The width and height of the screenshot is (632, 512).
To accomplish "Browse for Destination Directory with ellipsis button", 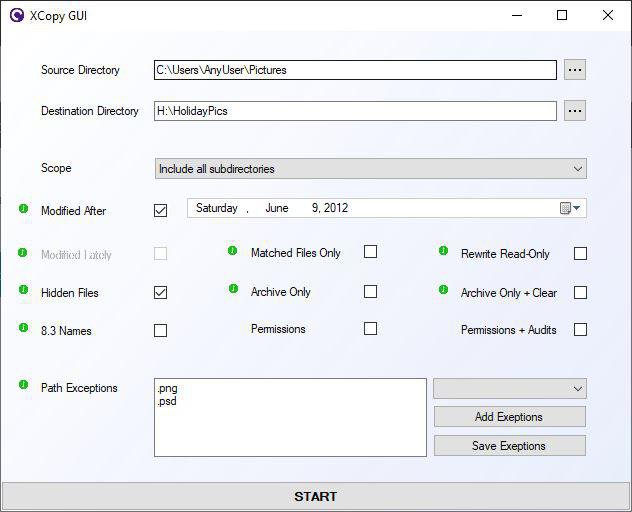I will (x=575, y=111).
